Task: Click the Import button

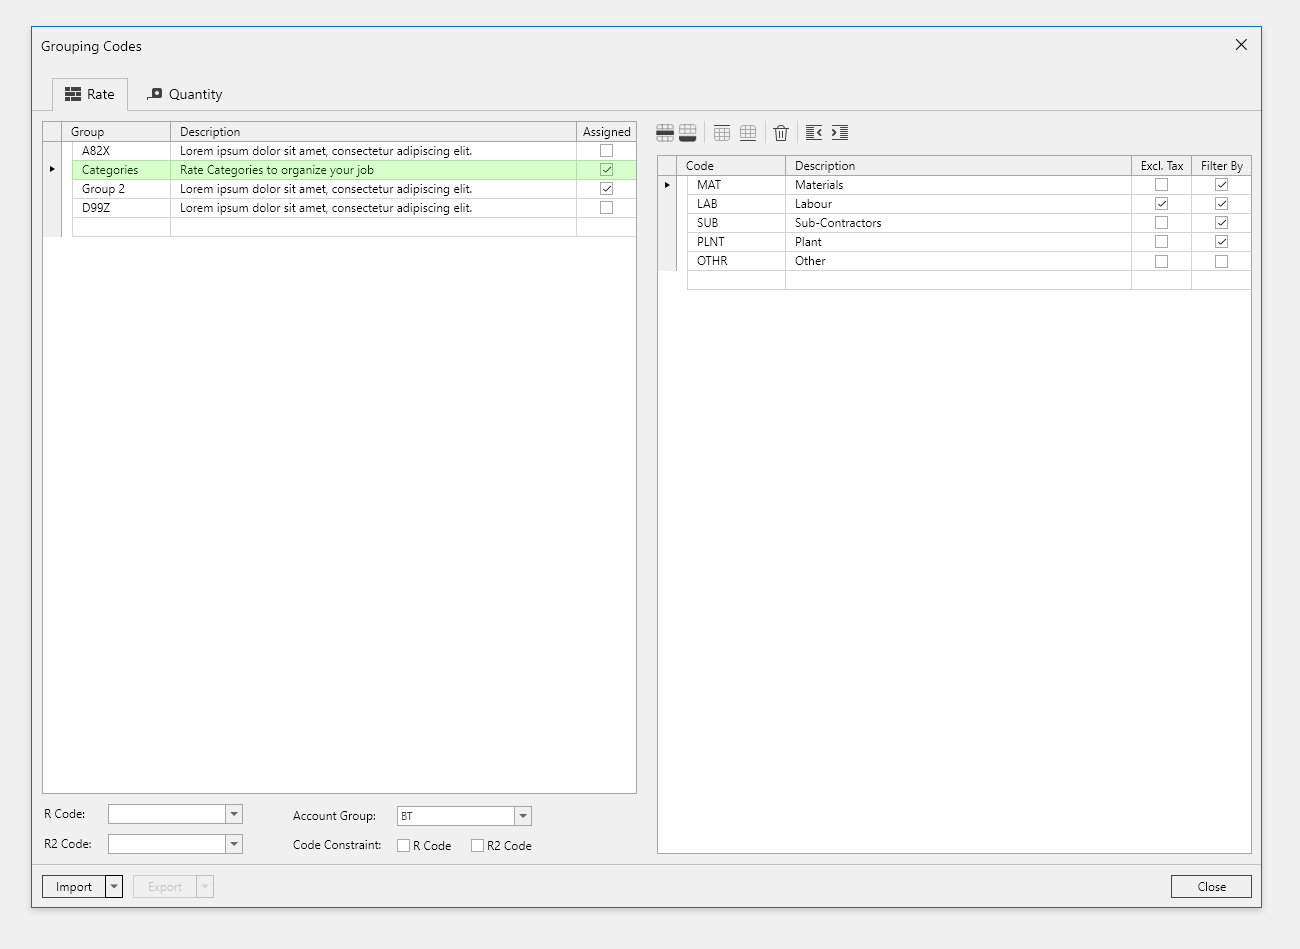Action: tap(74, 887)
